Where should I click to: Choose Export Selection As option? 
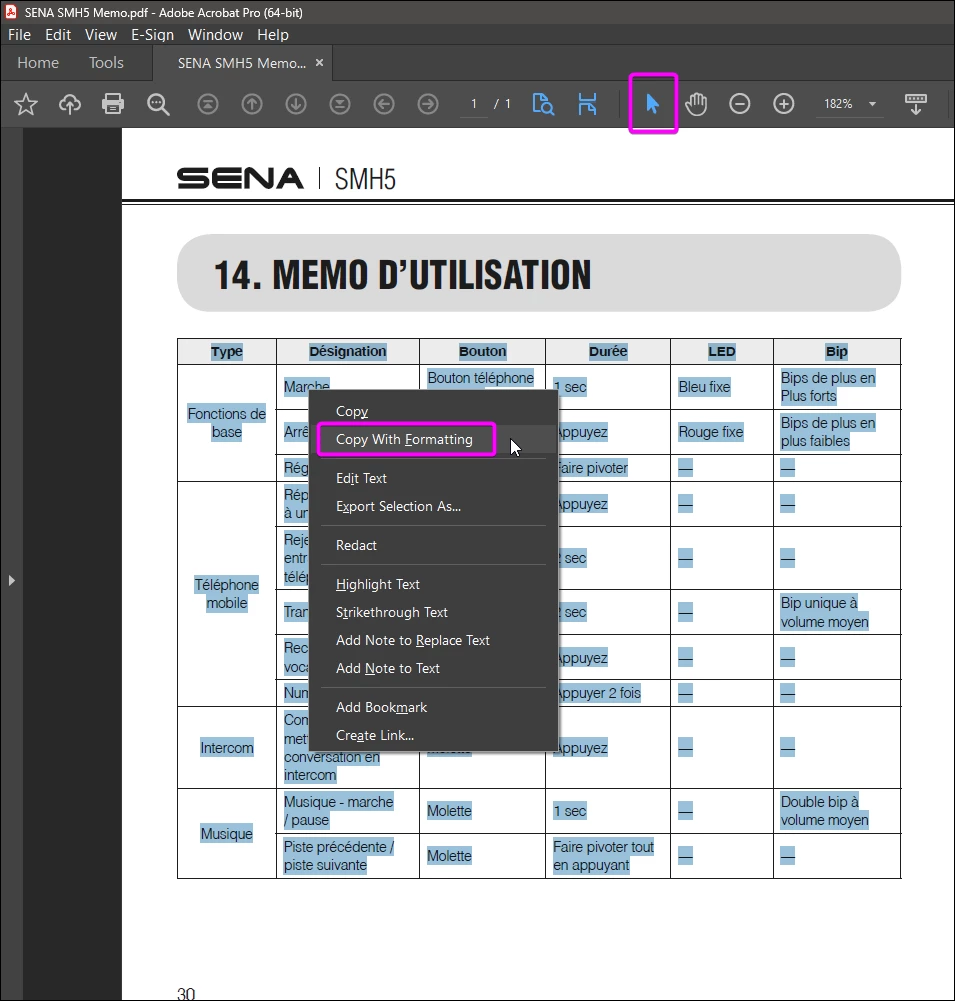point(433,506)
